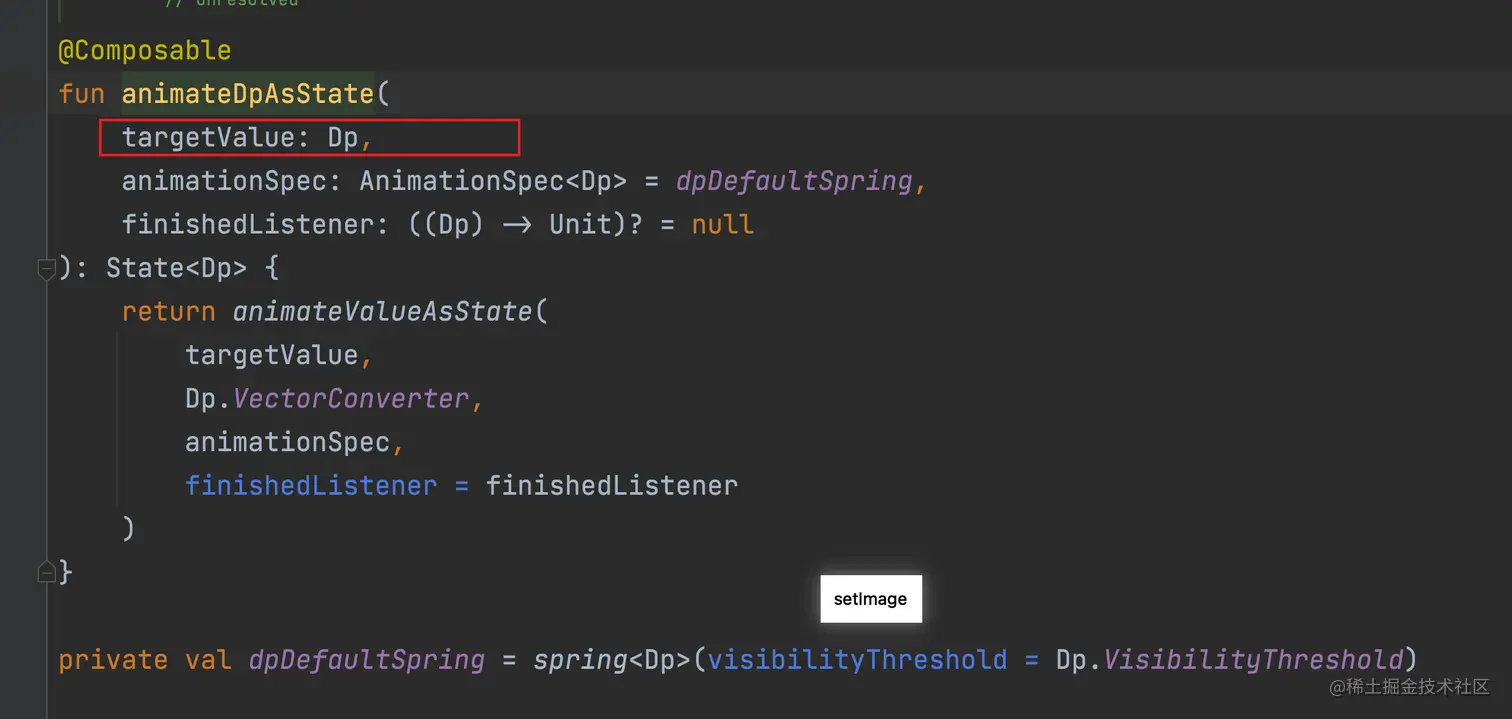
Task: Click the @Composable annotation
Action: click(145, 50)
